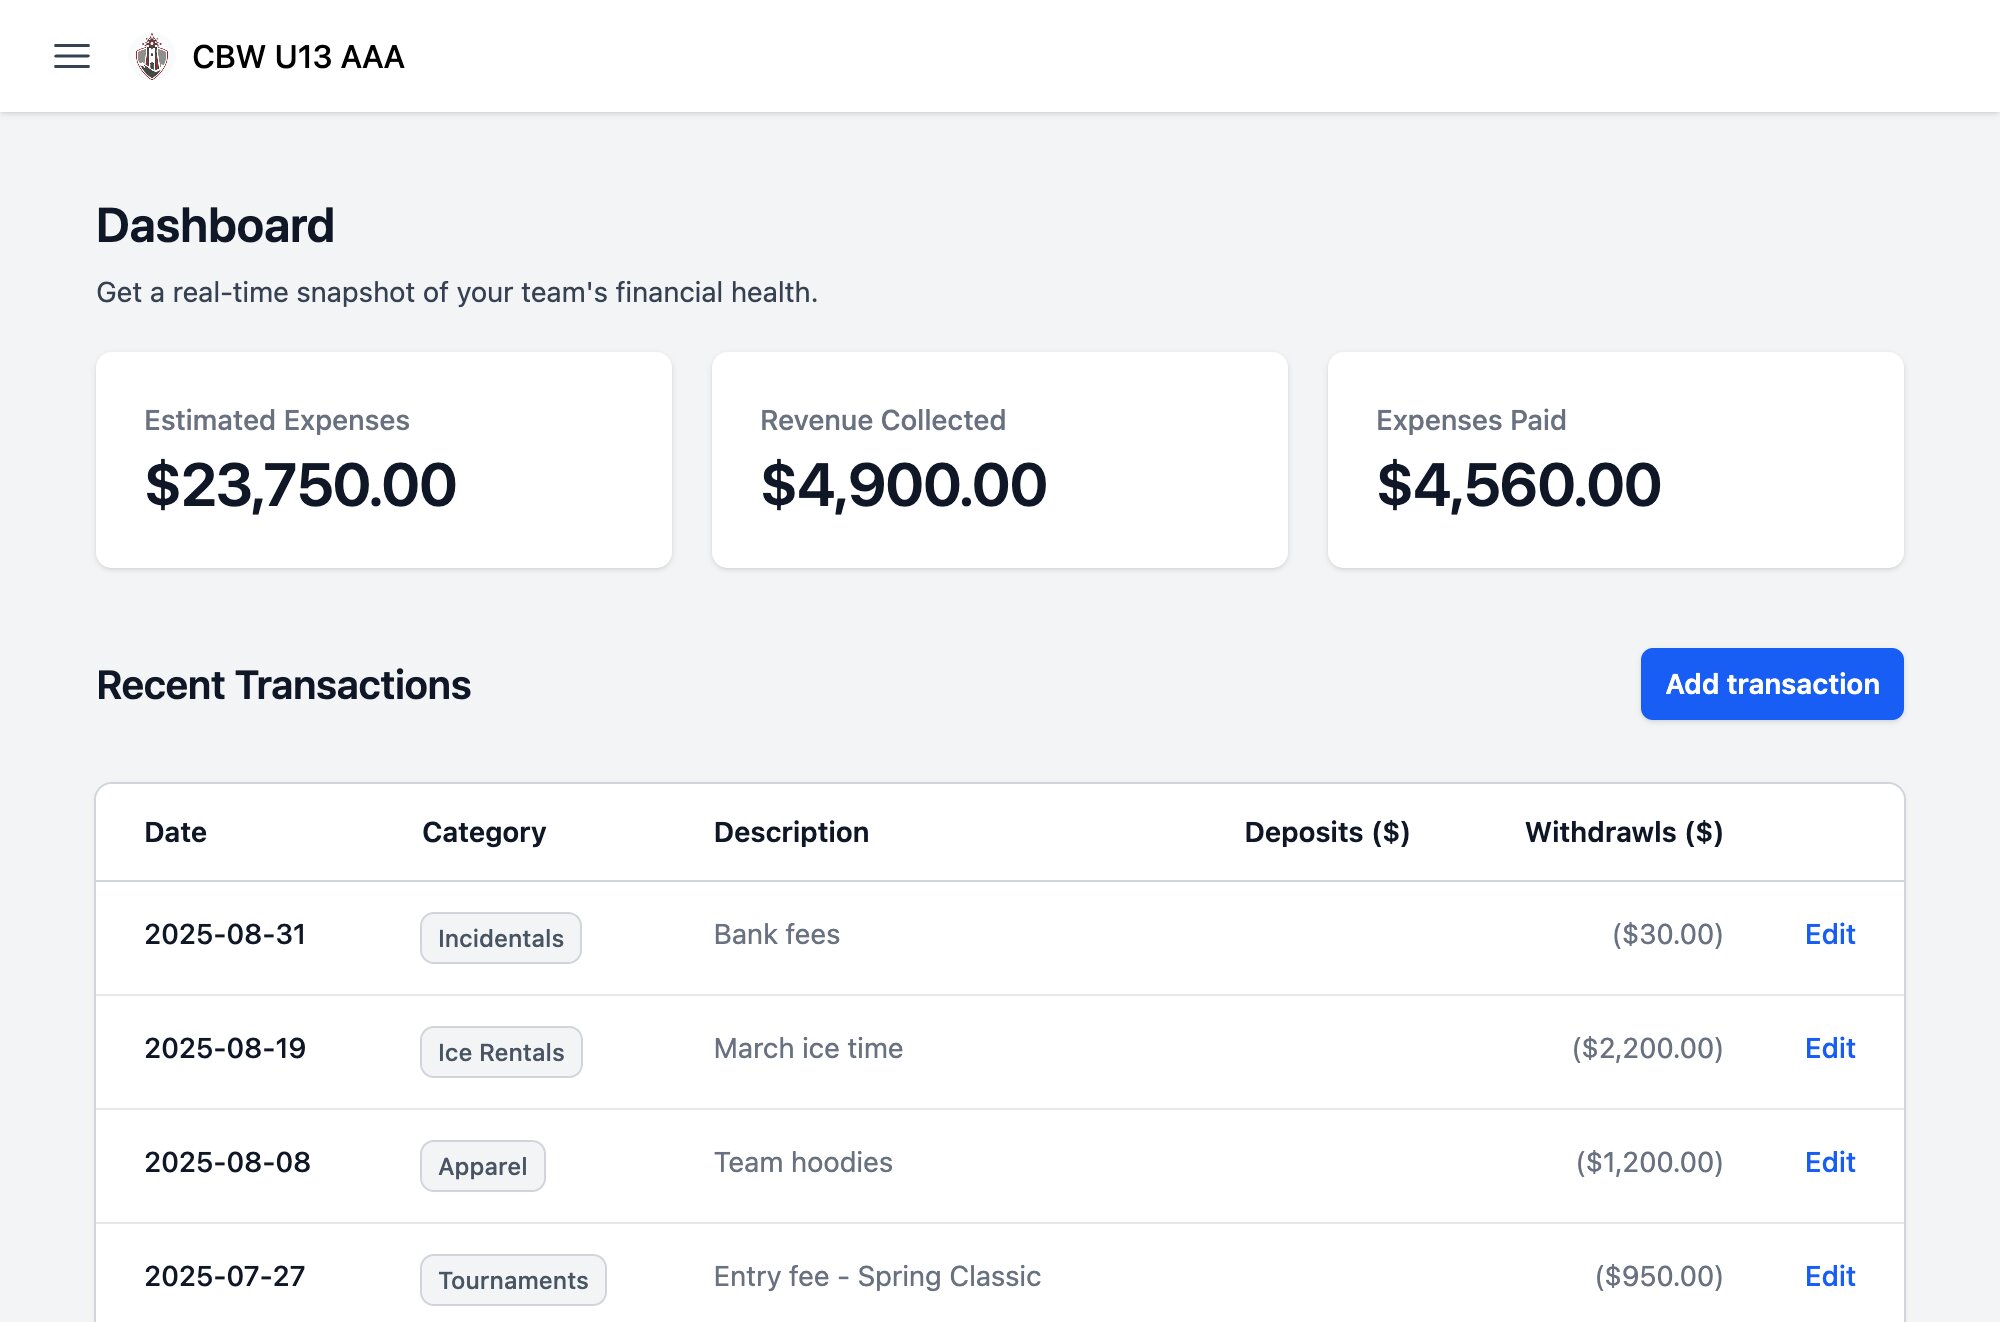Viewport: 2000px width, 1322px height.
Task: Click the Date column header
Action: click(176, 832)
